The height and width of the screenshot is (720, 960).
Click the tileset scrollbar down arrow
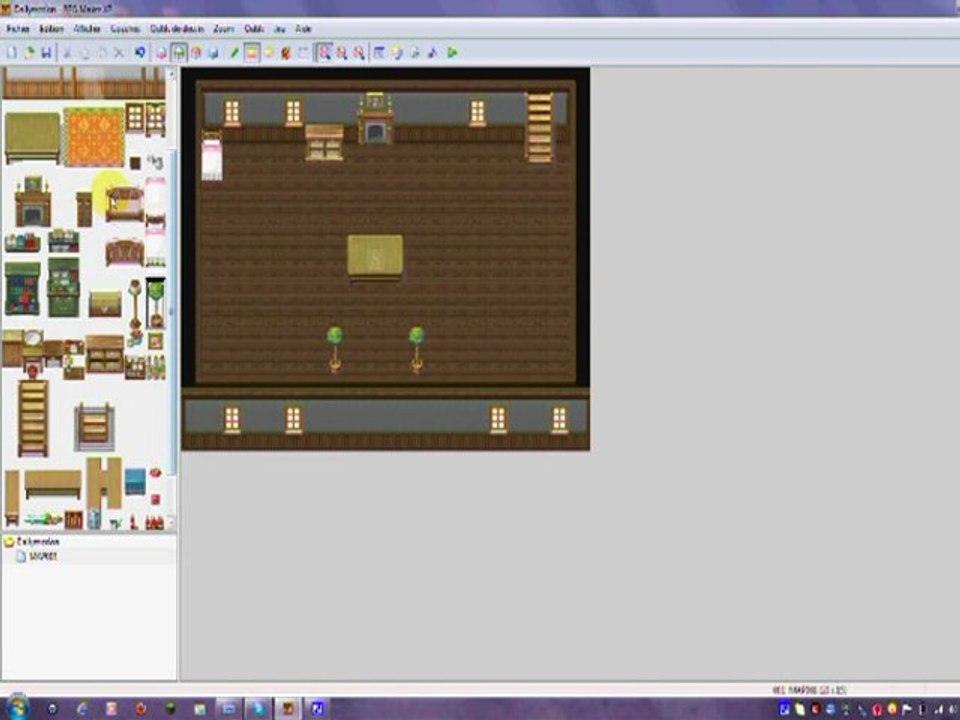click(171, 522)
